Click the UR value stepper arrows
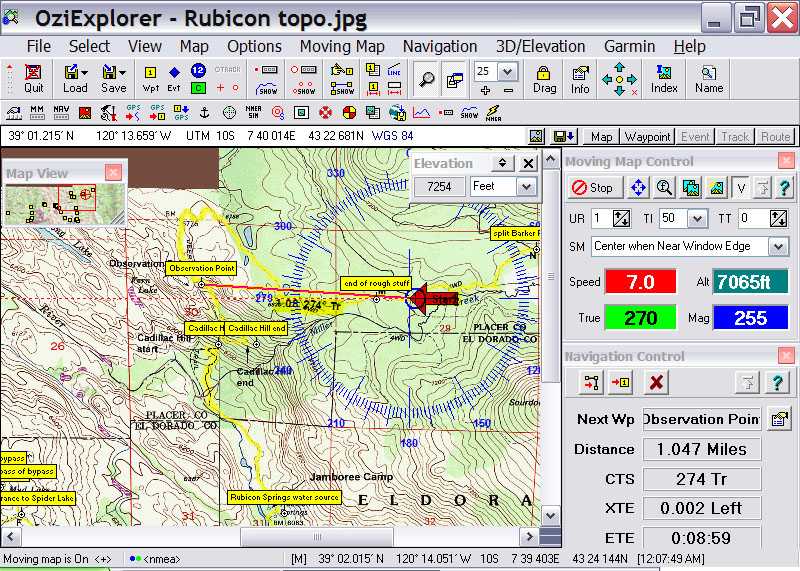Image resolution: width=800 pixels, height=571 pixels. pos(621,219)
